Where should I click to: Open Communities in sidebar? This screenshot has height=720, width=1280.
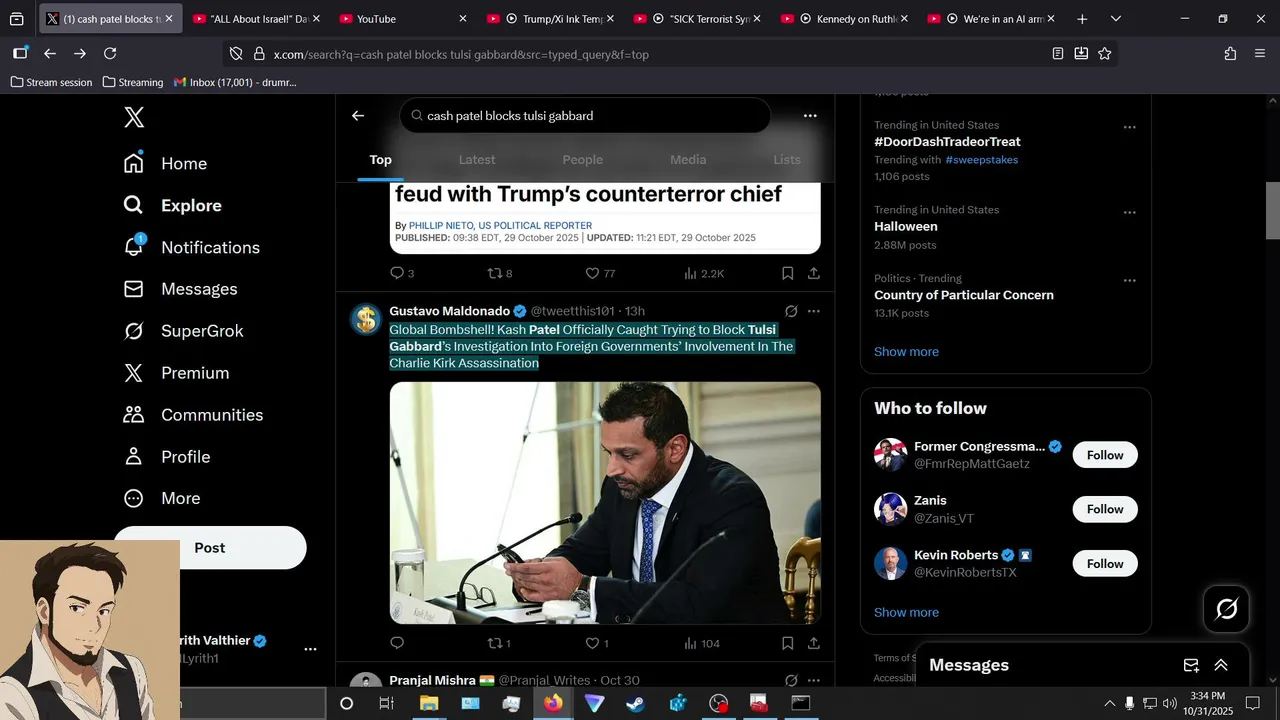[193, 415]
